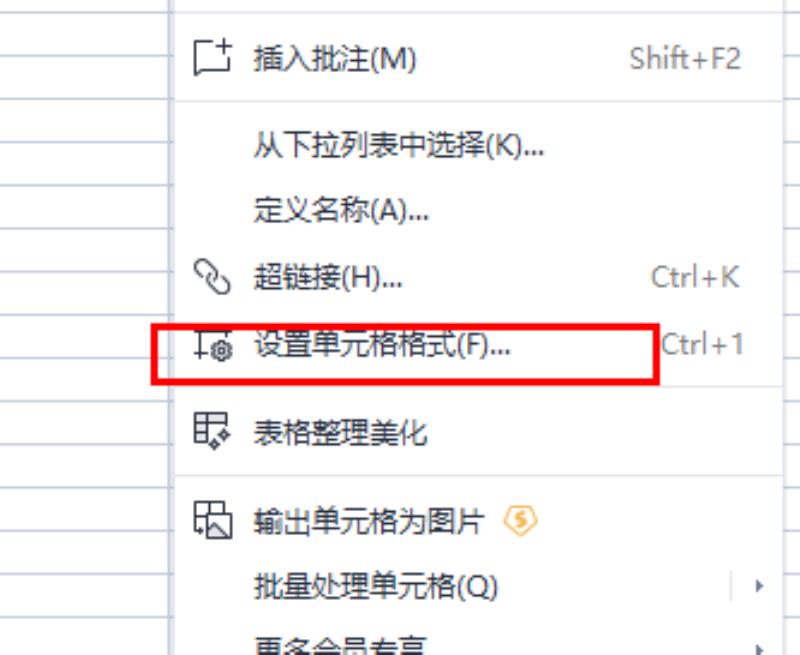Select the partially visible 更多会员专享 entry

pyautogui.click(x=340, y=645)
